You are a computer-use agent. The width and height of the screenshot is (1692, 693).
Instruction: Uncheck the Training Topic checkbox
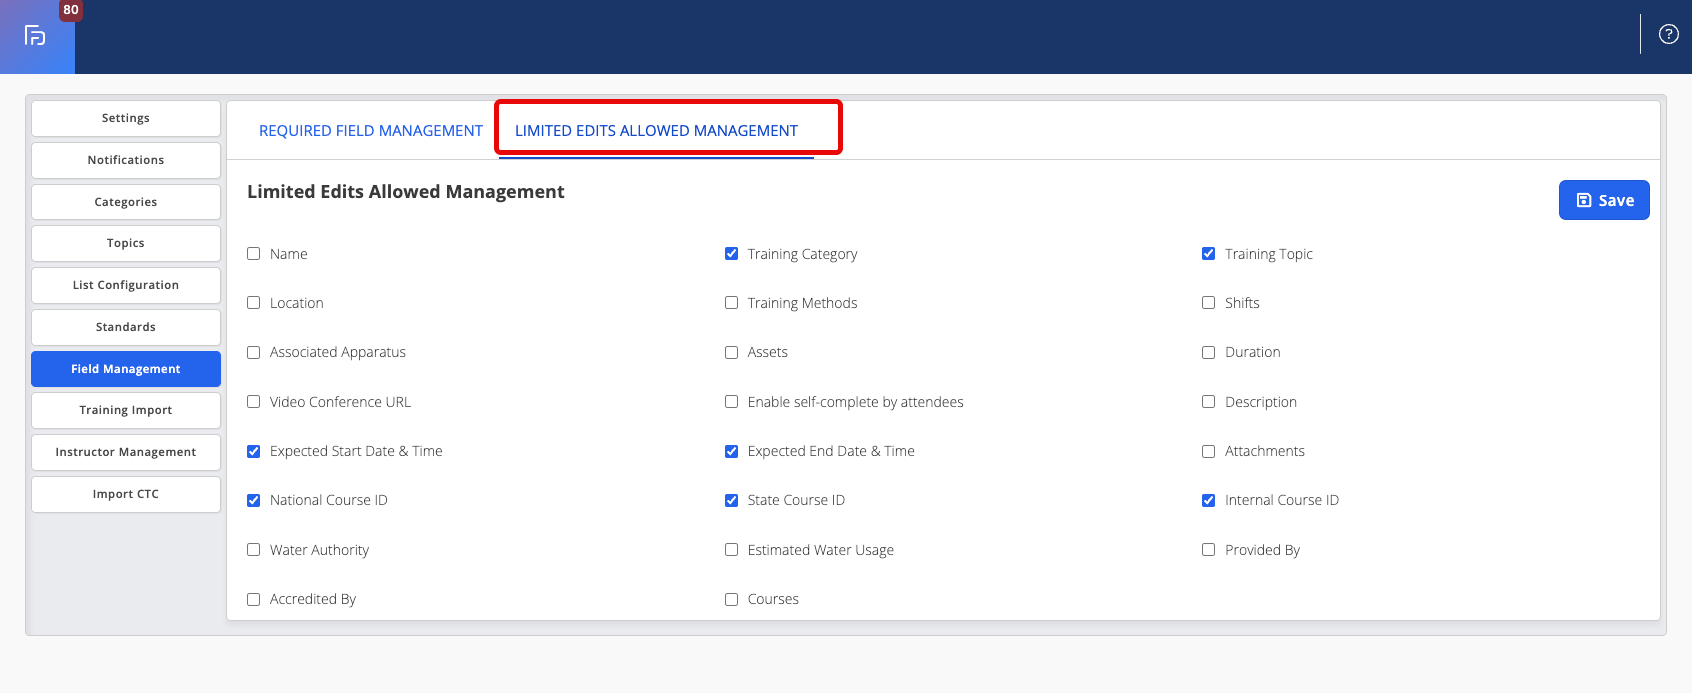point(1208,254)
